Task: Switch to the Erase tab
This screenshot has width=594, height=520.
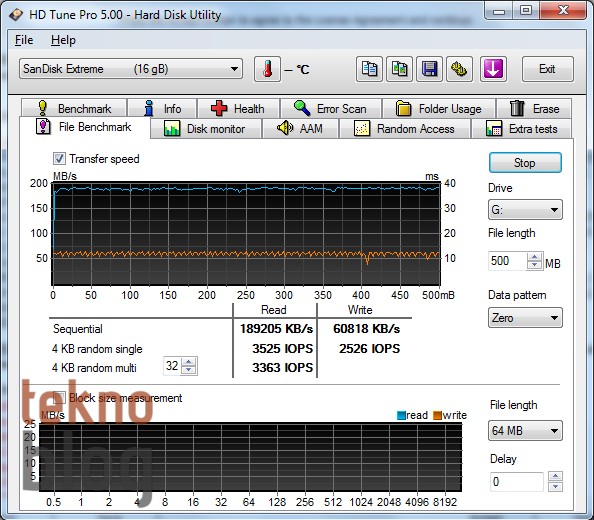Action: (534, 109)
